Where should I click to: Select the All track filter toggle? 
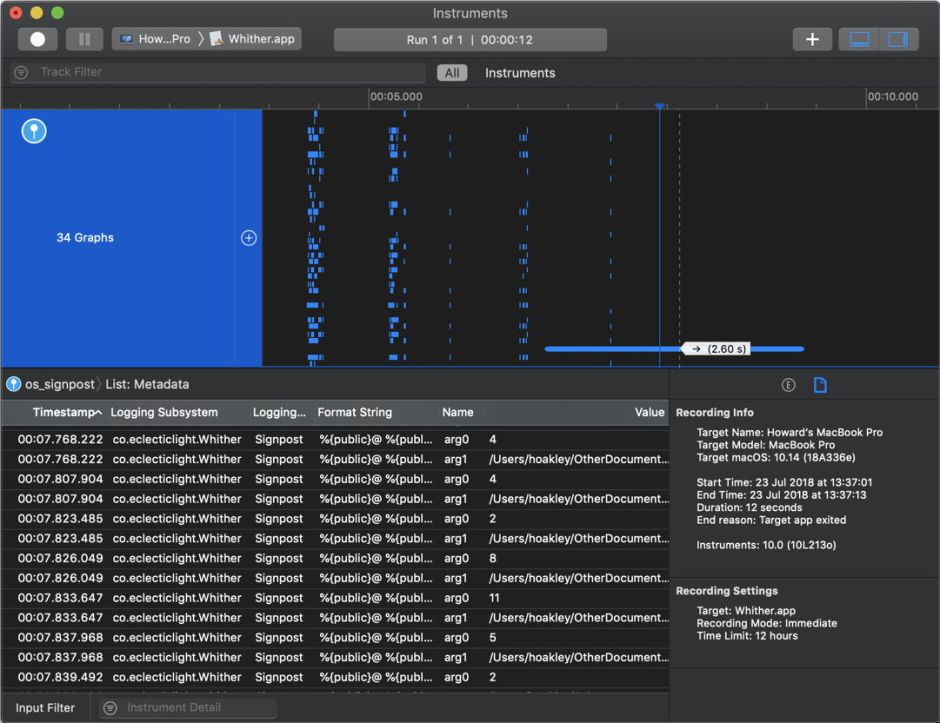452,73
